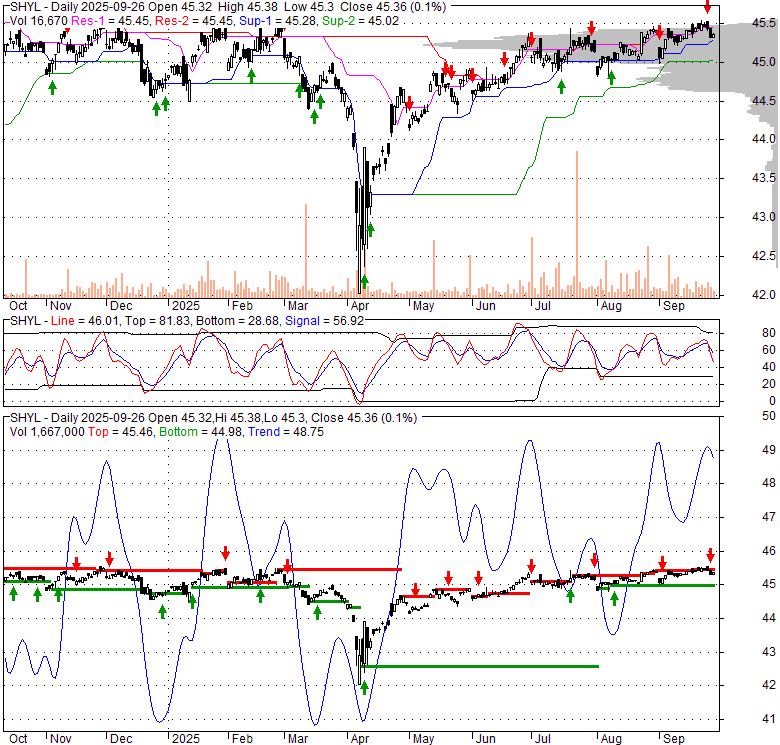
Task: Select the 'Top = 81.83' oscillator value
Action: [158, 321]
